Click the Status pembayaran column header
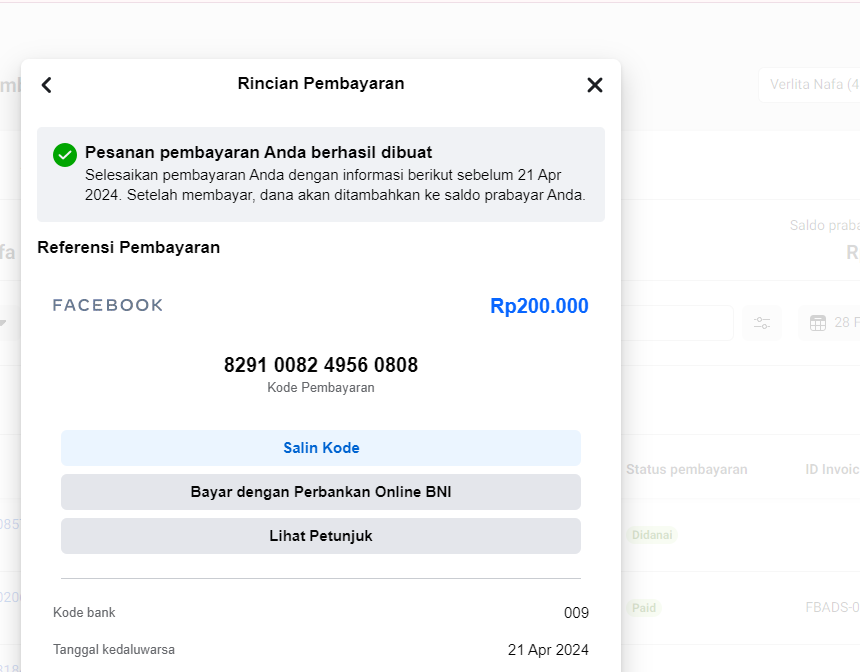Viewport: 860px width, 672px height. pos(687,470)
